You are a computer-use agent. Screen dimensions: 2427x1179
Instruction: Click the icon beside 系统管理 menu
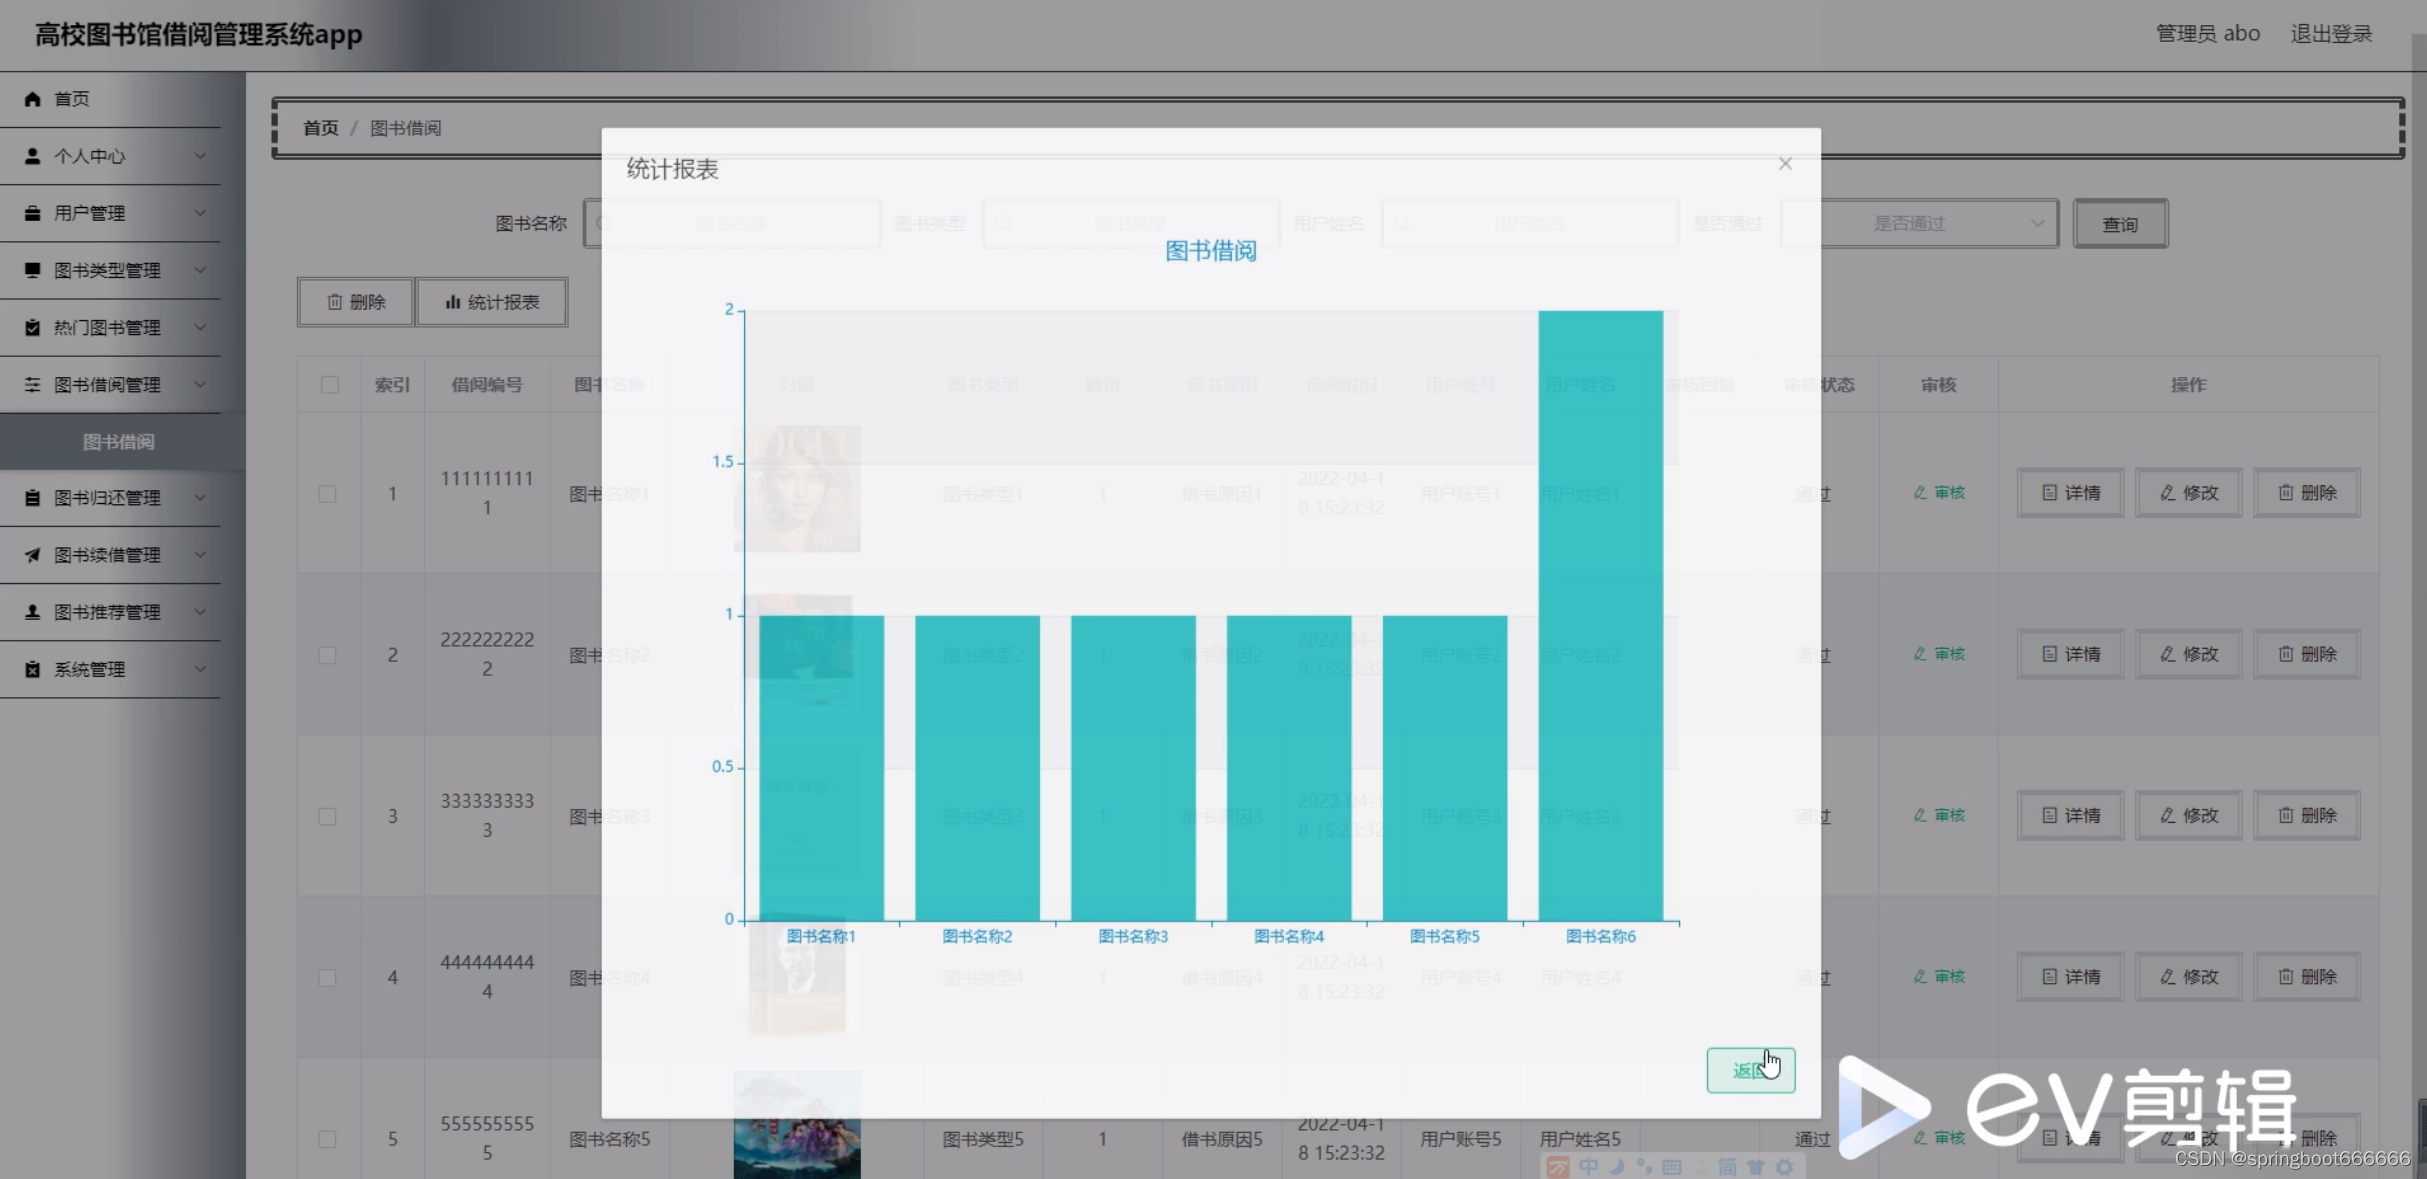(x=32, y=669)
